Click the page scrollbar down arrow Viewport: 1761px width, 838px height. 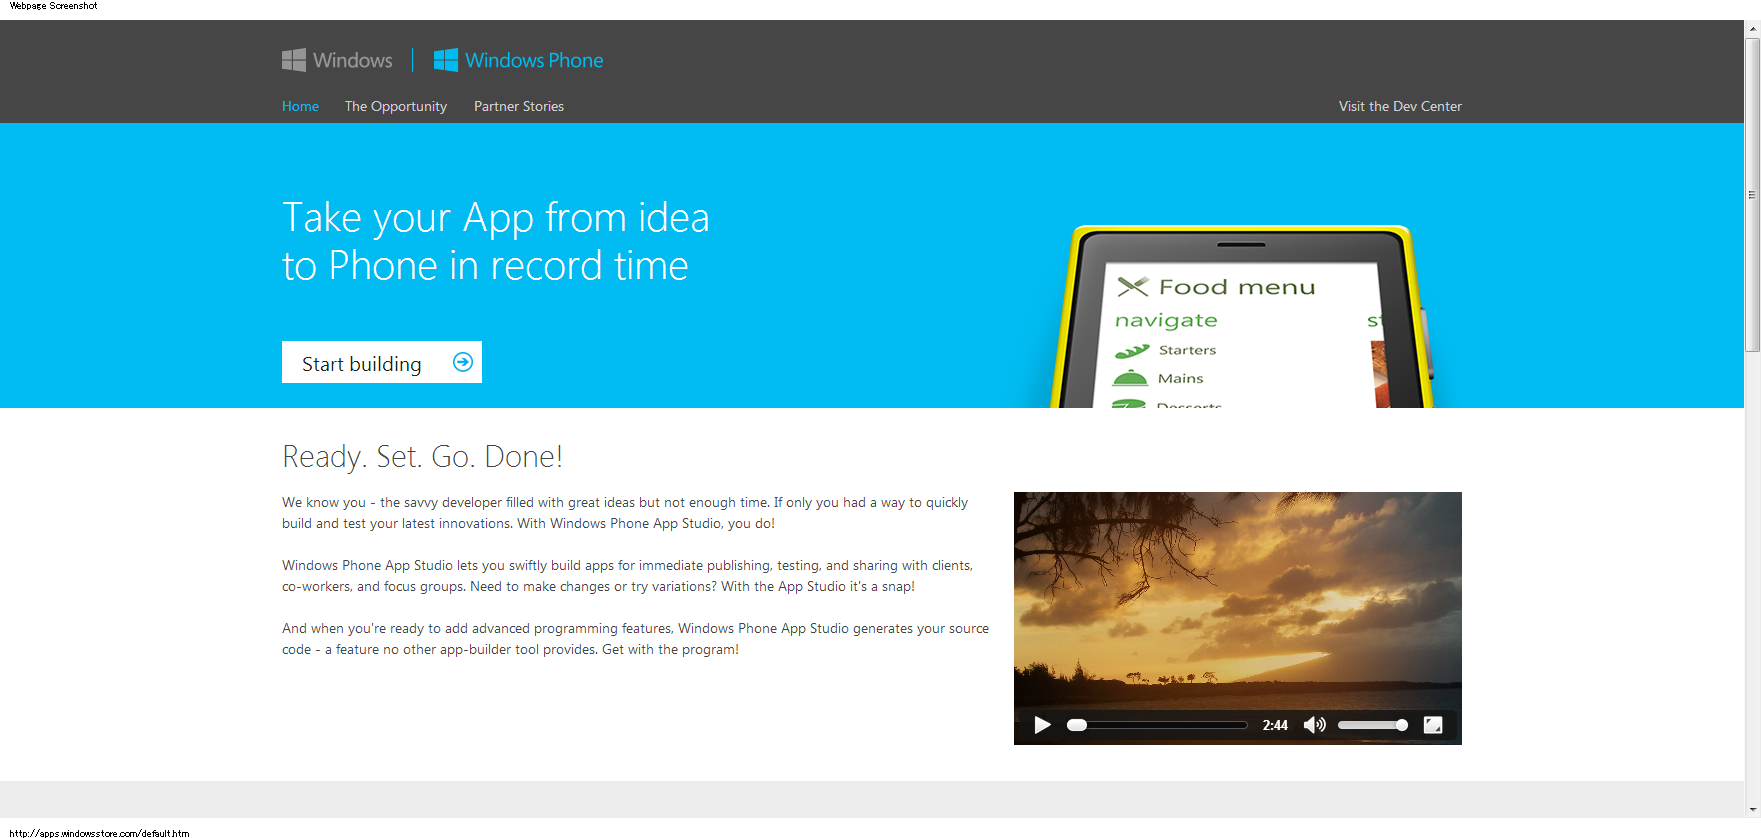[x=1752, y=810]
